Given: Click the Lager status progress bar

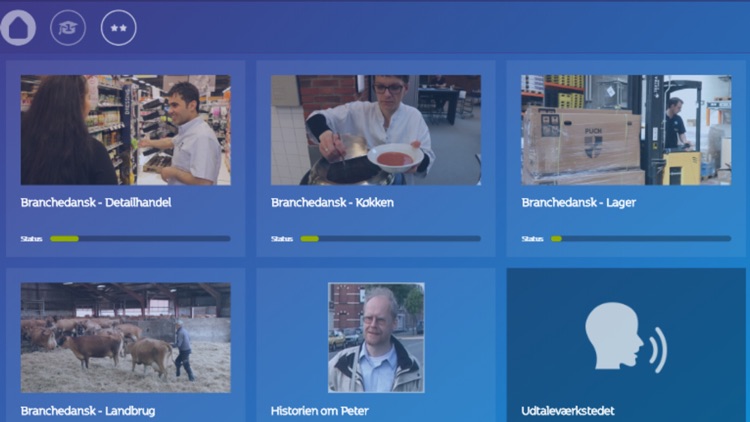Looking at the screenshot, I should click(x=641, y=238).
